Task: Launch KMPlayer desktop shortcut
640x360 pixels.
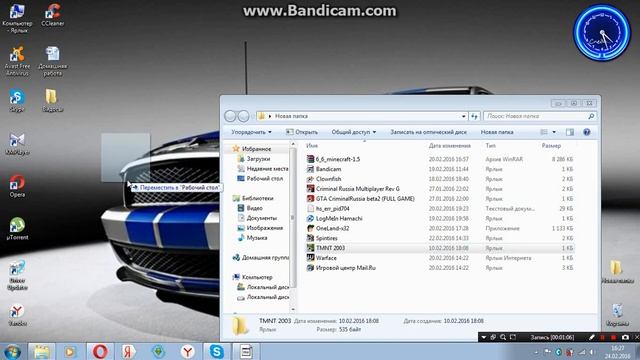Action: click(x=17, y=144)
